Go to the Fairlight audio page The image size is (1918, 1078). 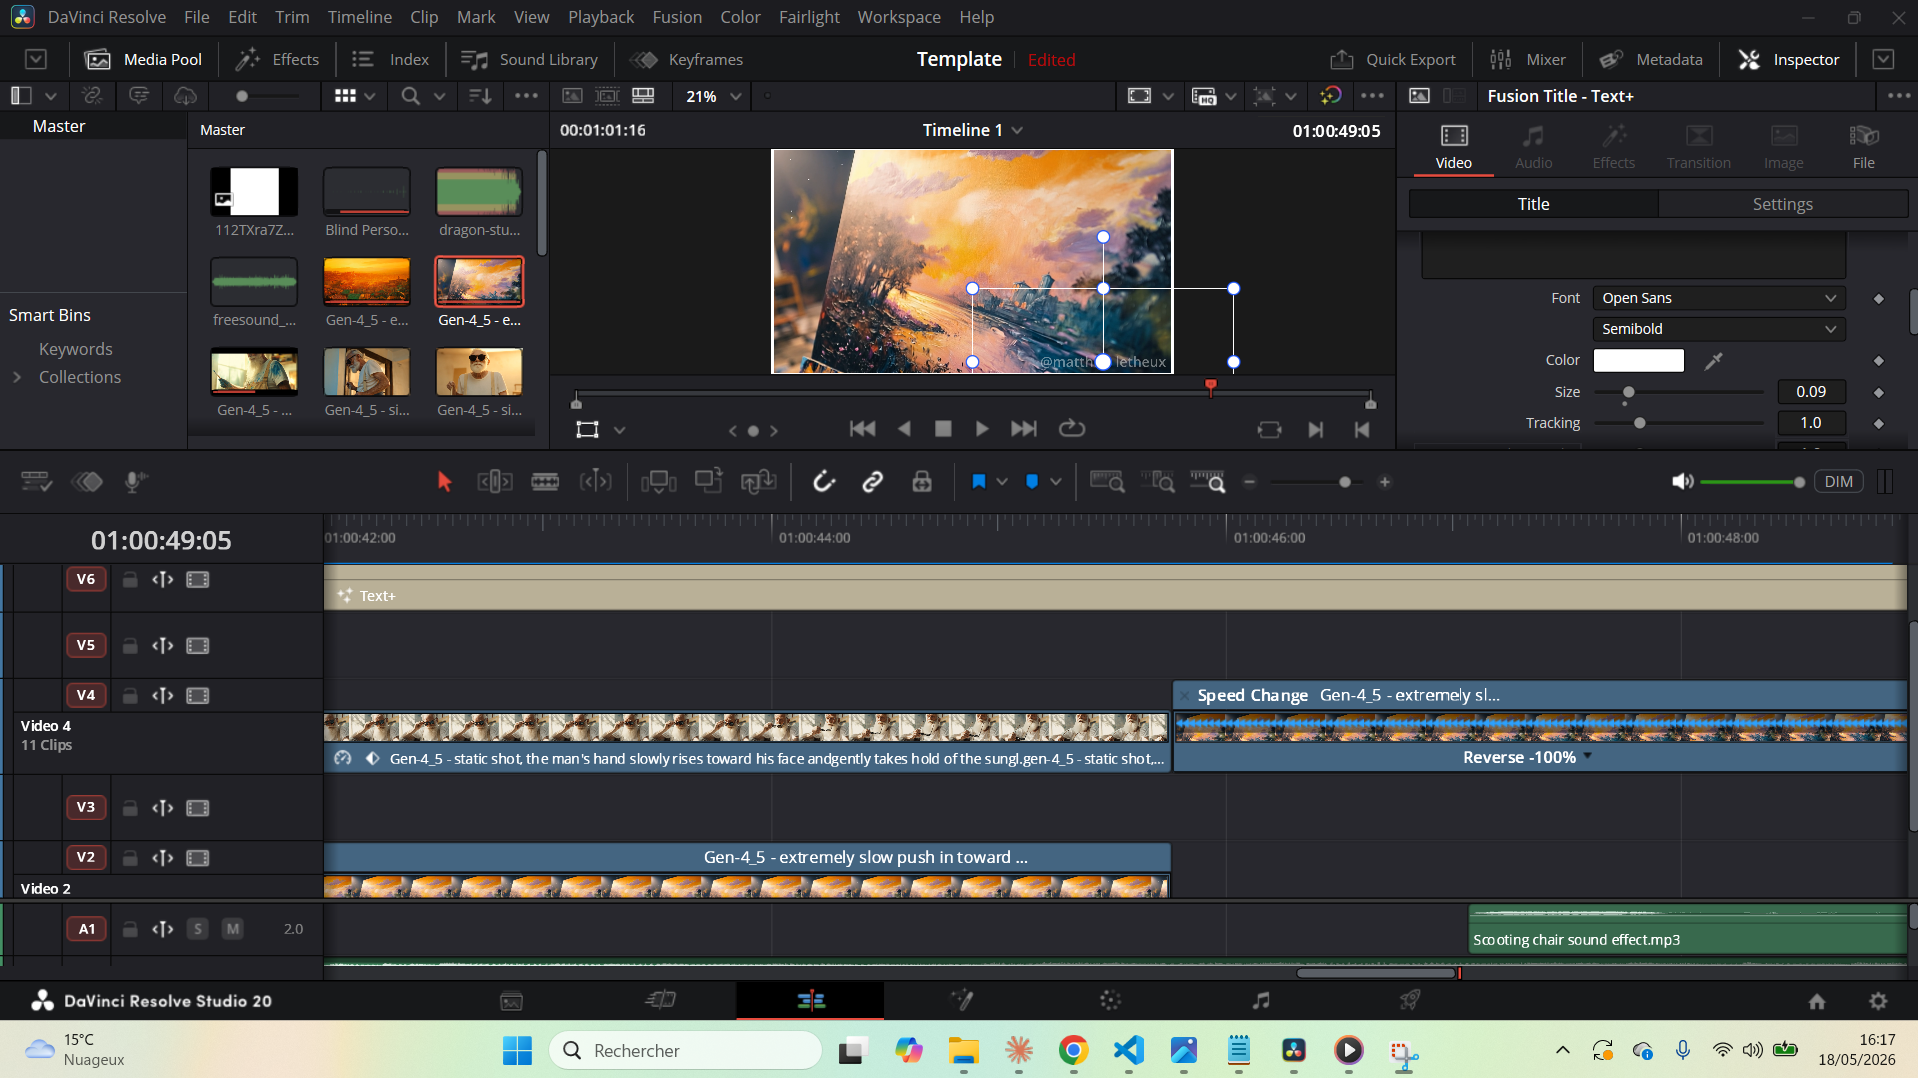coord(1261,1000)
